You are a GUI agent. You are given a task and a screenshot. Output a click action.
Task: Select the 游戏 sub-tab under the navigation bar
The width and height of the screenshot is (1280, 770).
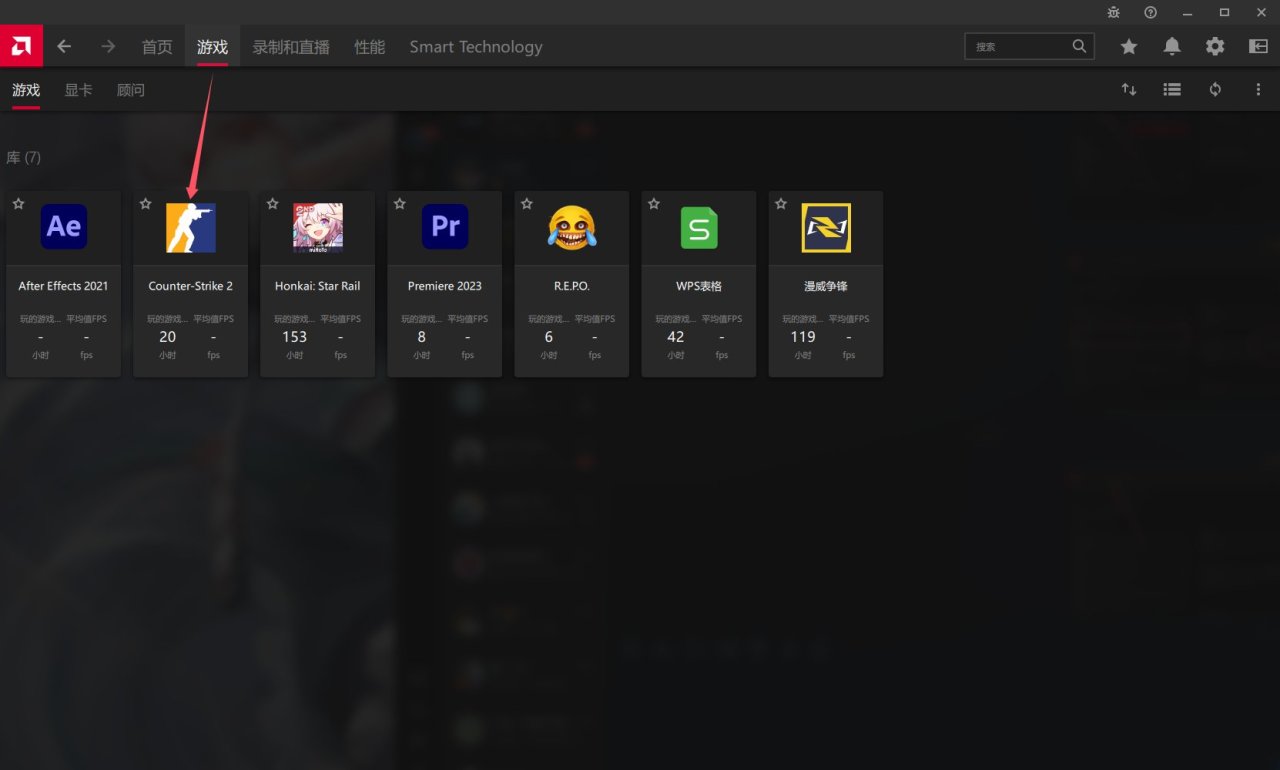[x=26, y=90]
